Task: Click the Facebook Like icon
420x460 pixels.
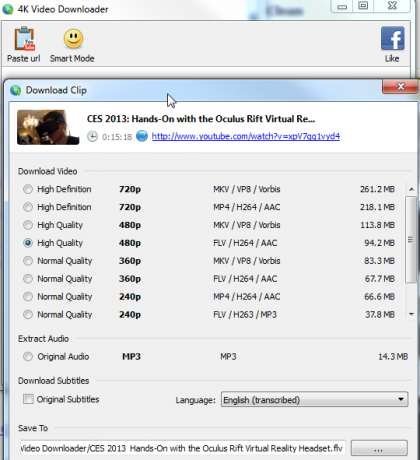Action: point(393,38)
